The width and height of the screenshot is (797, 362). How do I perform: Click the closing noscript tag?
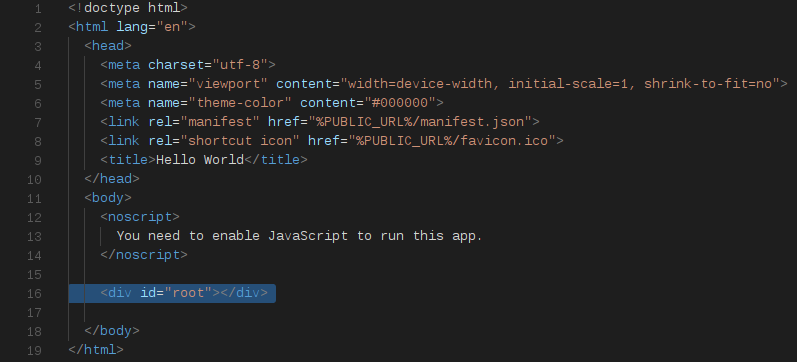[x=144, y=255]
